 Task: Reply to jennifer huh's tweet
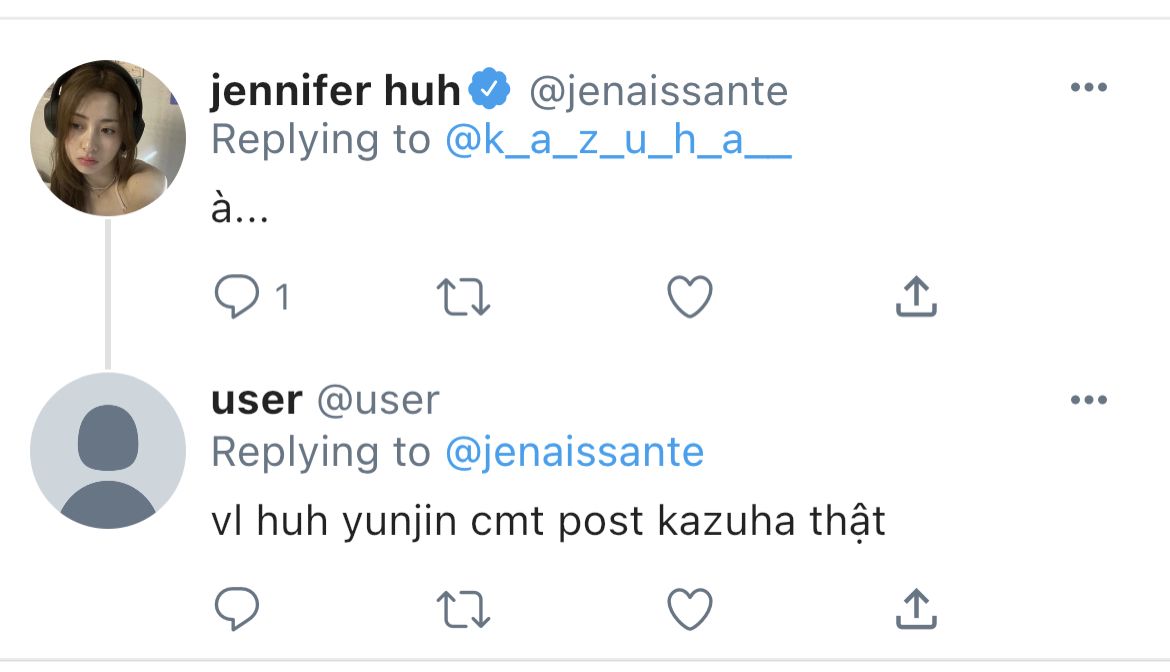237,297
